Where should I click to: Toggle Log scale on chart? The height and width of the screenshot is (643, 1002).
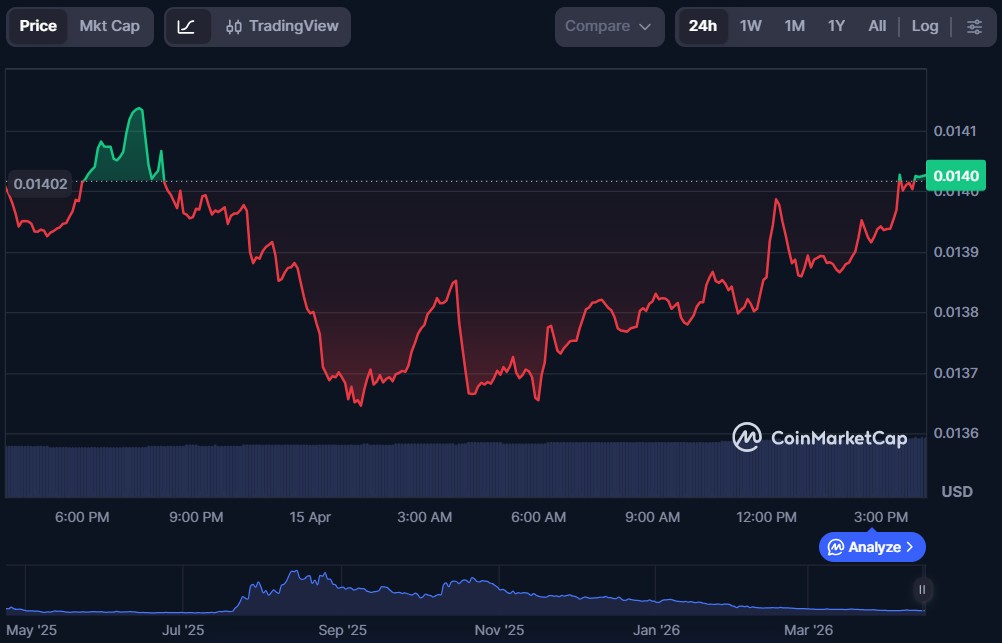tap(924, 27)
